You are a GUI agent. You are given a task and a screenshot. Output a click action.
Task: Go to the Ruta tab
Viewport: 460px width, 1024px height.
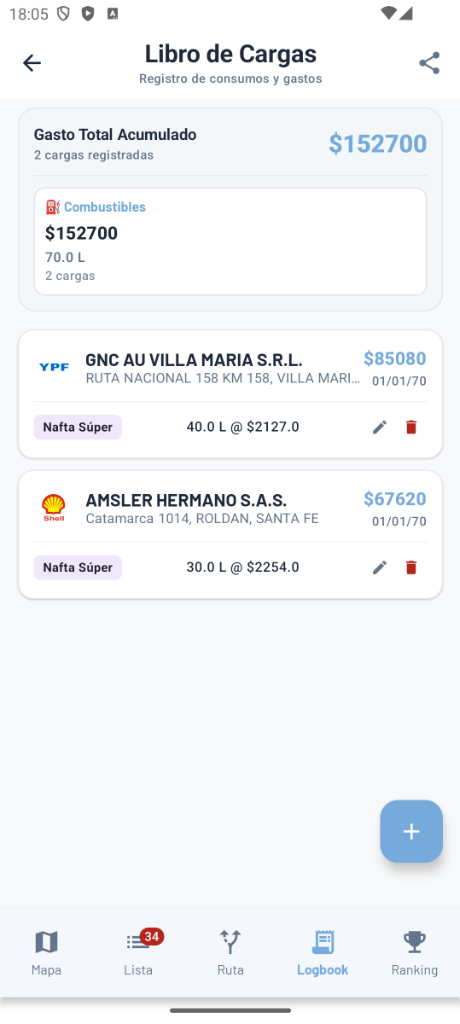click(x=230, y=953)
